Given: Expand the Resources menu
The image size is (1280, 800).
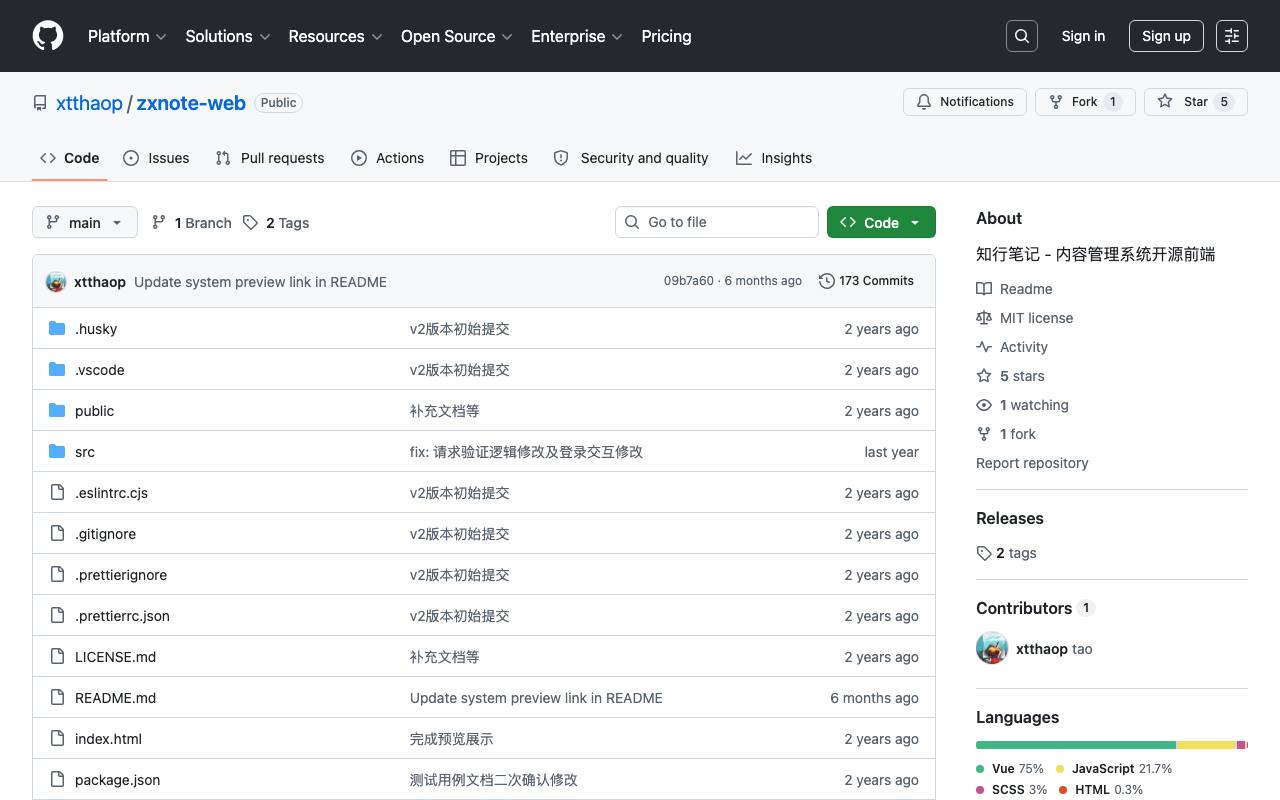Looking at the screenshot, I should (335, 36).
